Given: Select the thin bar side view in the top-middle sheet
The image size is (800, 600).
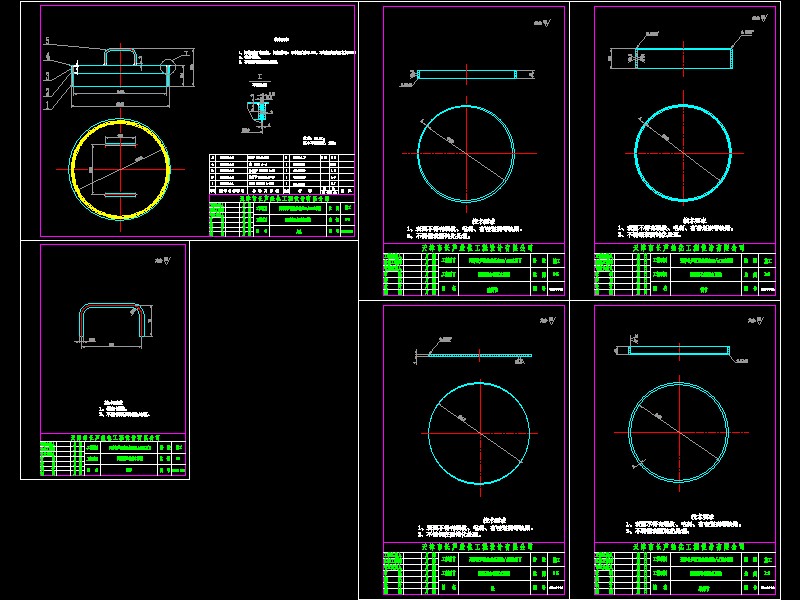Looking at the screenshot, I should [467, 74].
